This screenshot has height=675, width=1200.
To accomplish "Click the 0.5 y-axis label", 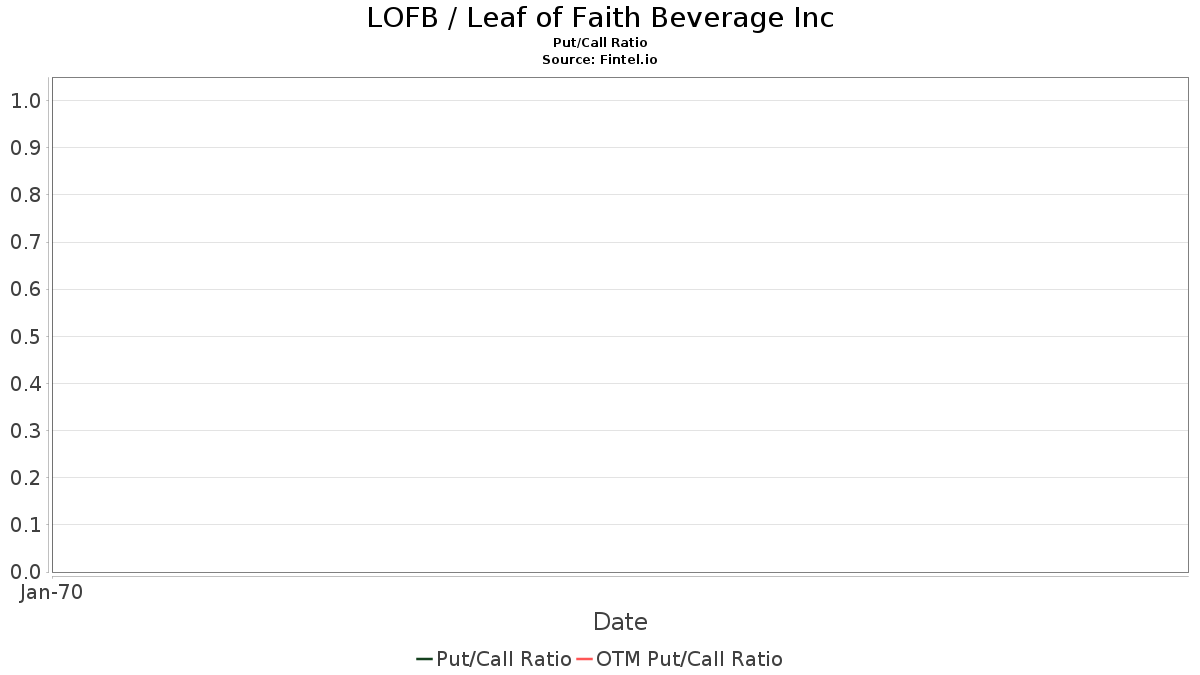I will click(25, 336).
